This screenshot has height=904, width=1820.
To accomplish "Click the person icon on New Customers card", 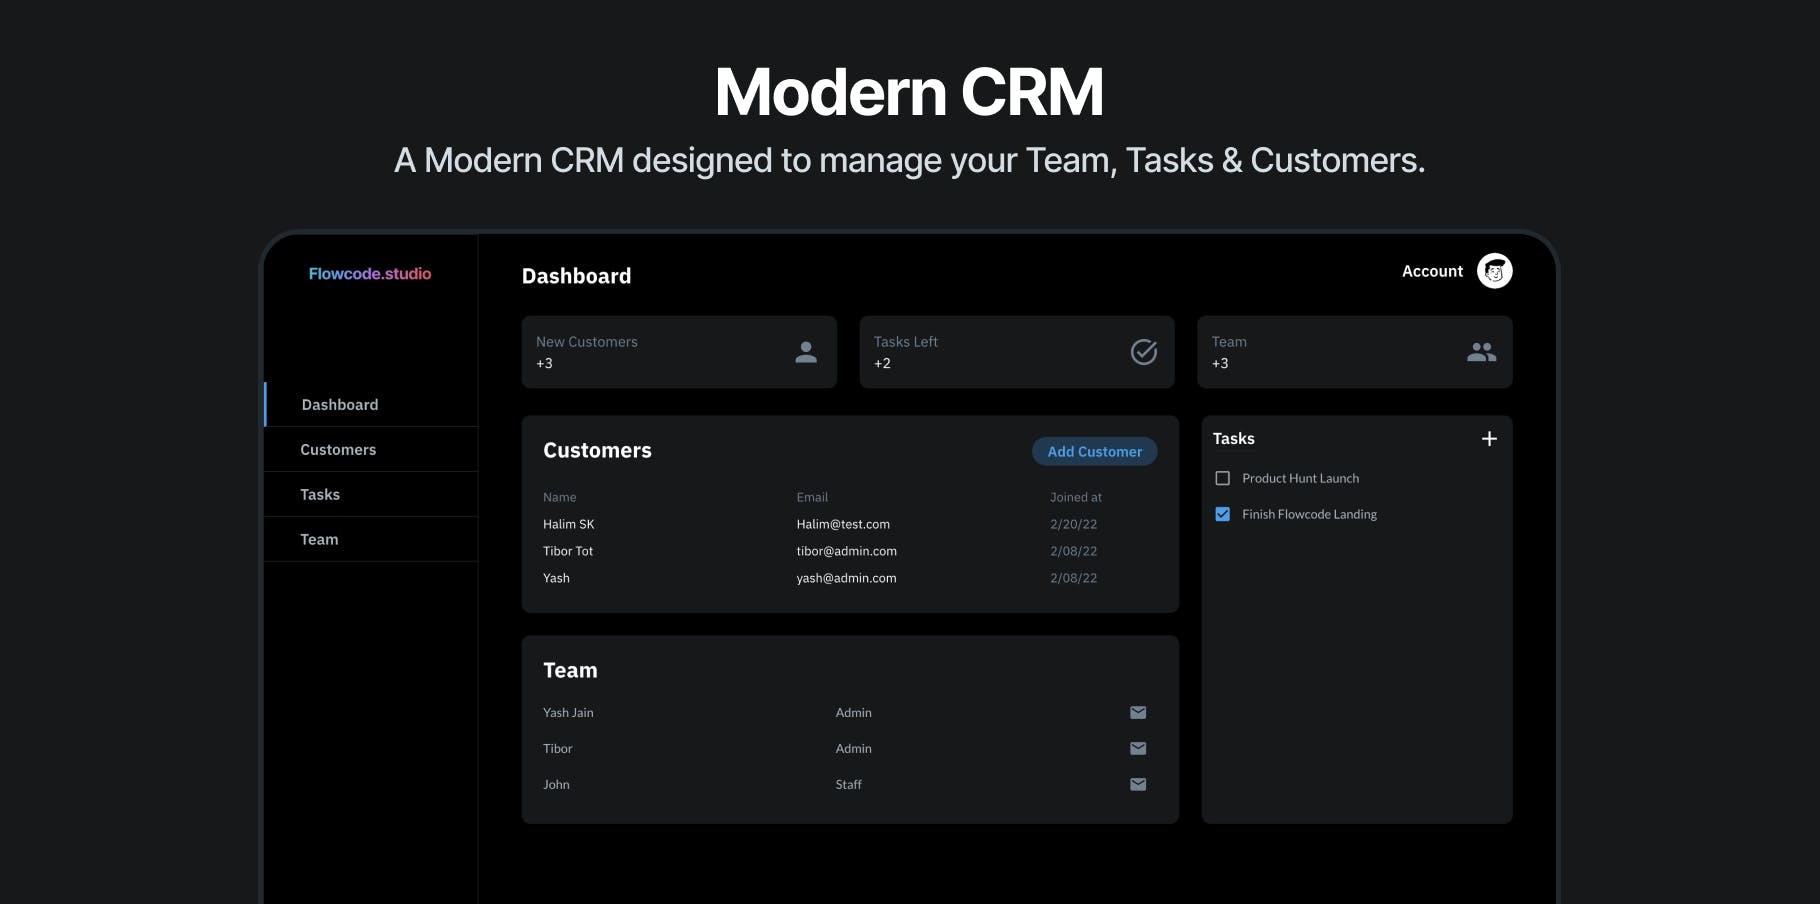I will [x=805, y=352].
